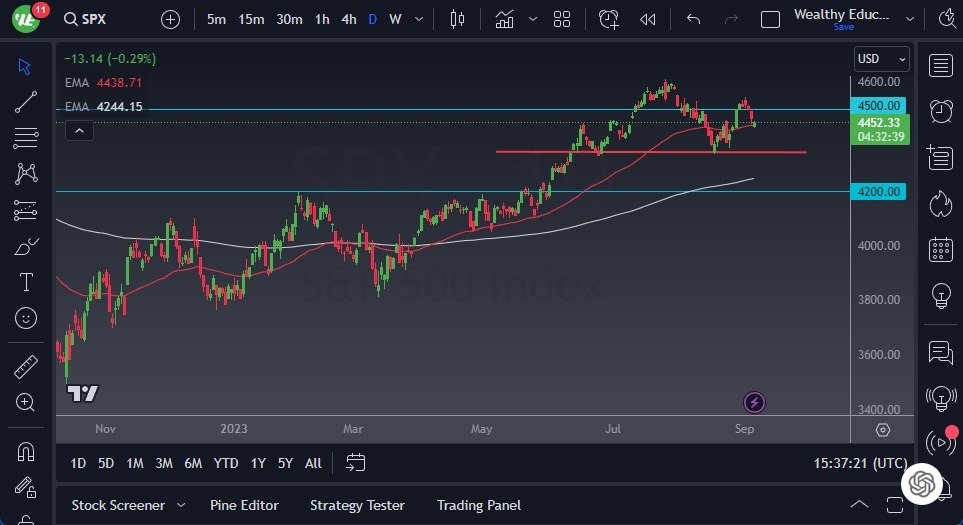Viewport: 963px width, 525px height.
Task: Select the Brush drawing tool
Action: [26, 246]
